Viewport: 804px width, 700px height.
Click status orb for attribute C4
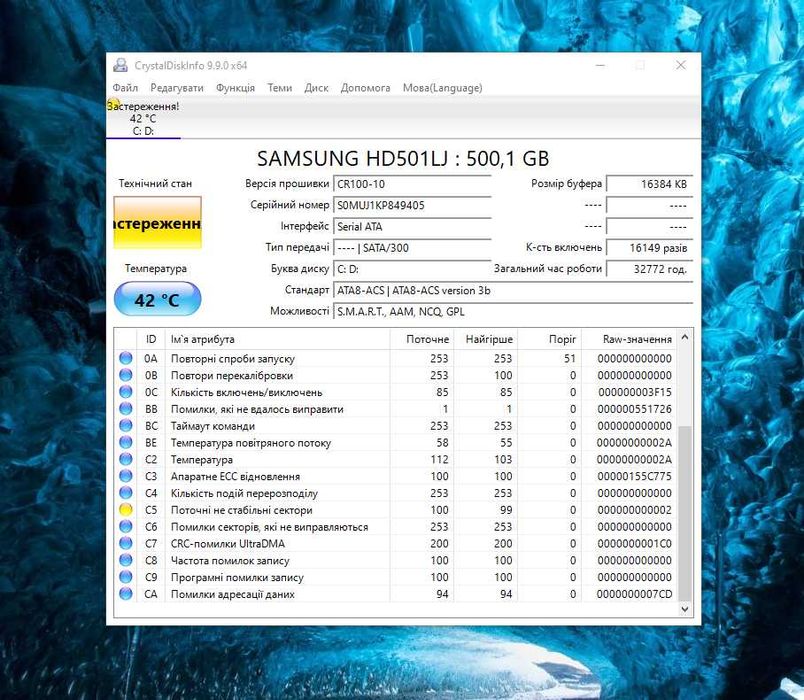tap(126, 493)
